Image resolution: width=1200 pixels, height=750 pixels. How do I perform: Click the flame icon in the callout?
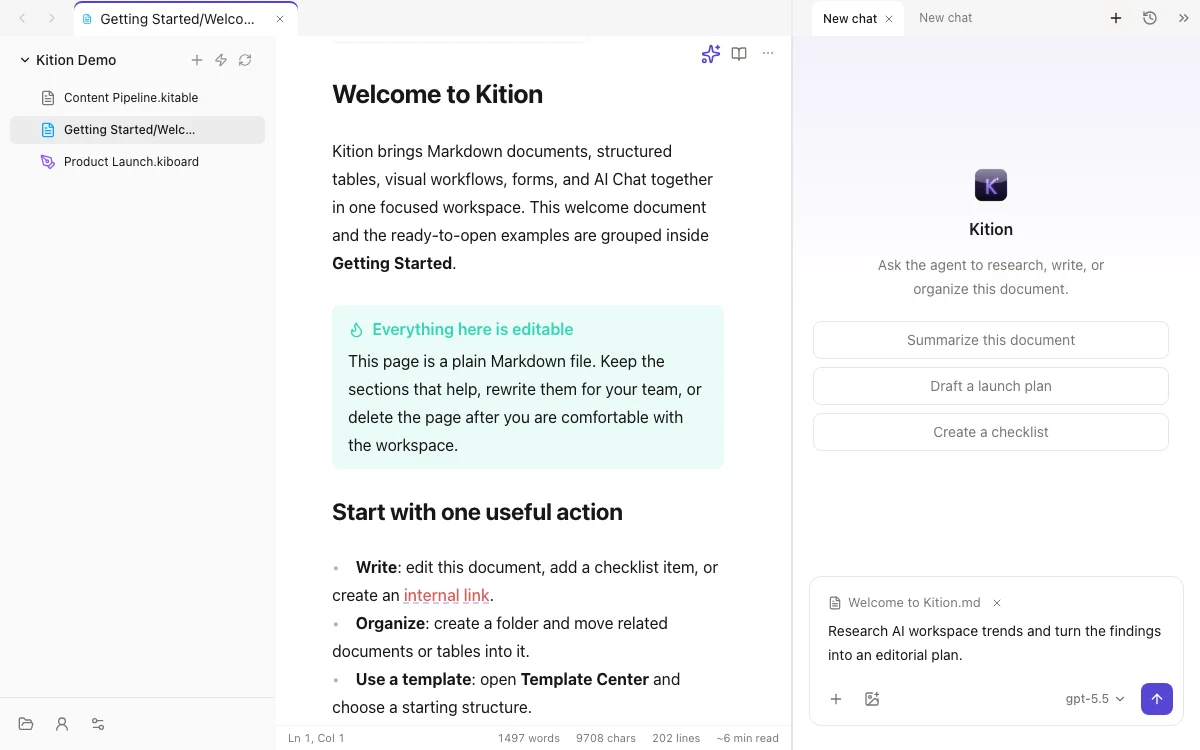pos(356,330)
